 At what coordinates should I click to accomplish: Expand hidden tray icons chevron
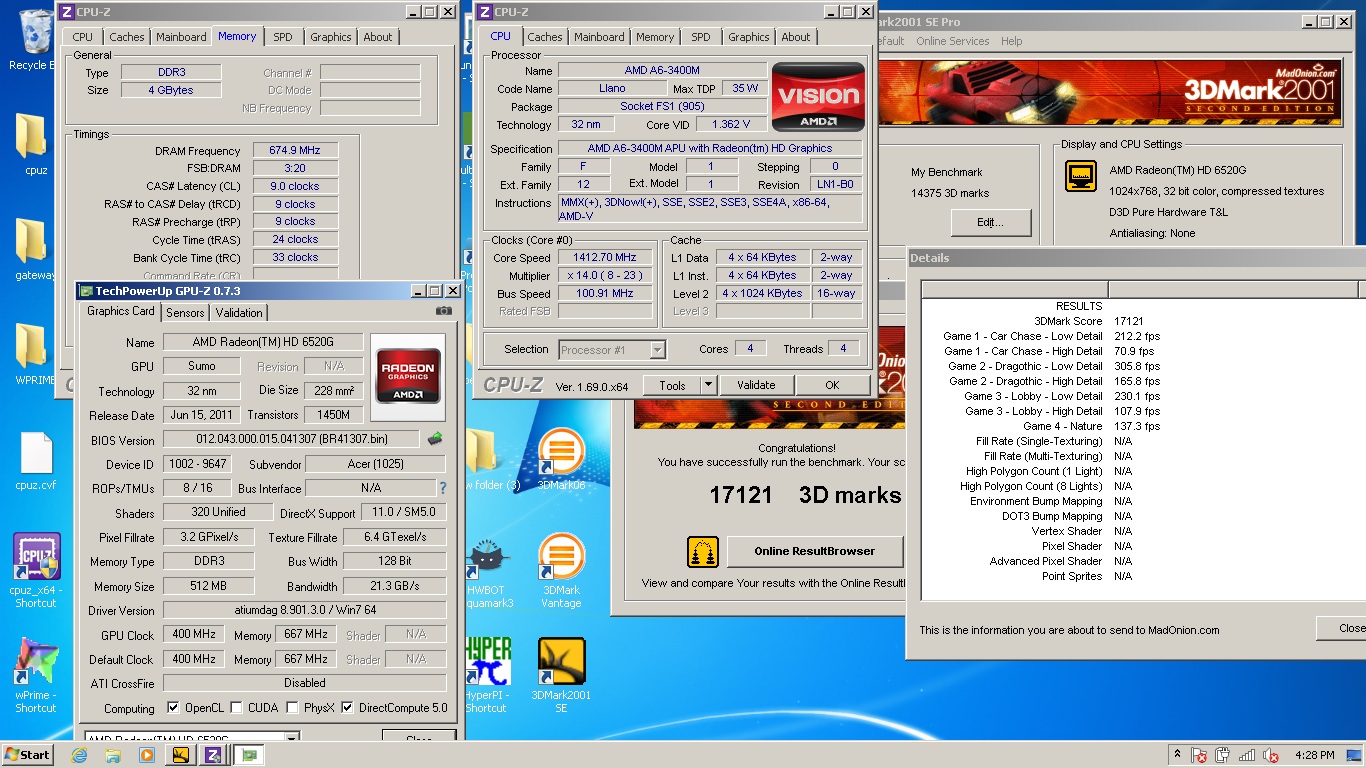tap(1177, 755)
